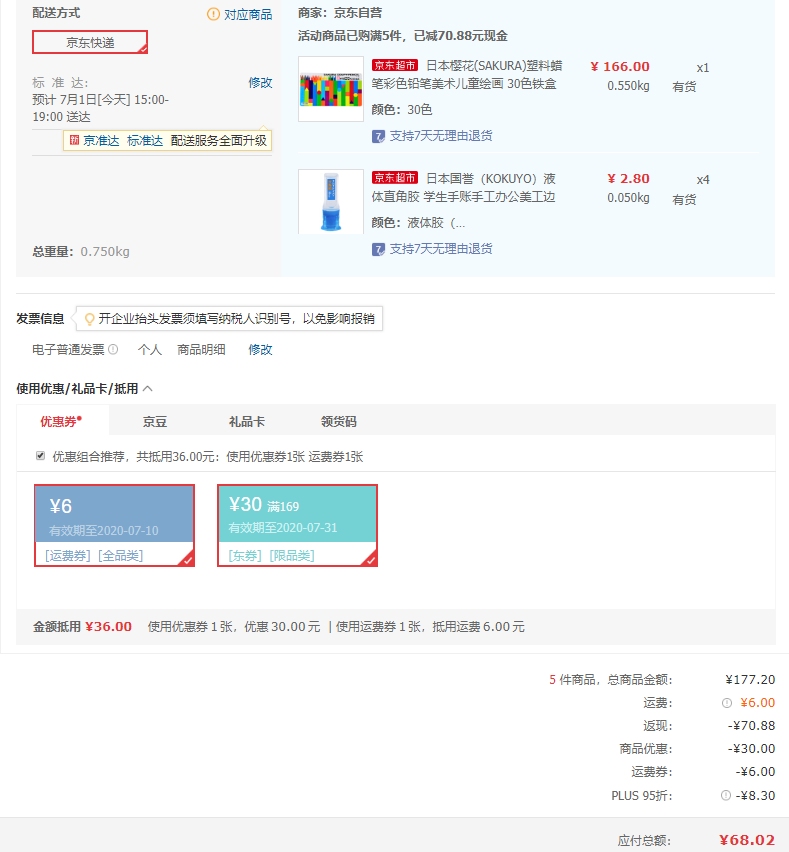
Task: Click the info icon beside PLUS 95折 discount
Action: click(725, 795)
